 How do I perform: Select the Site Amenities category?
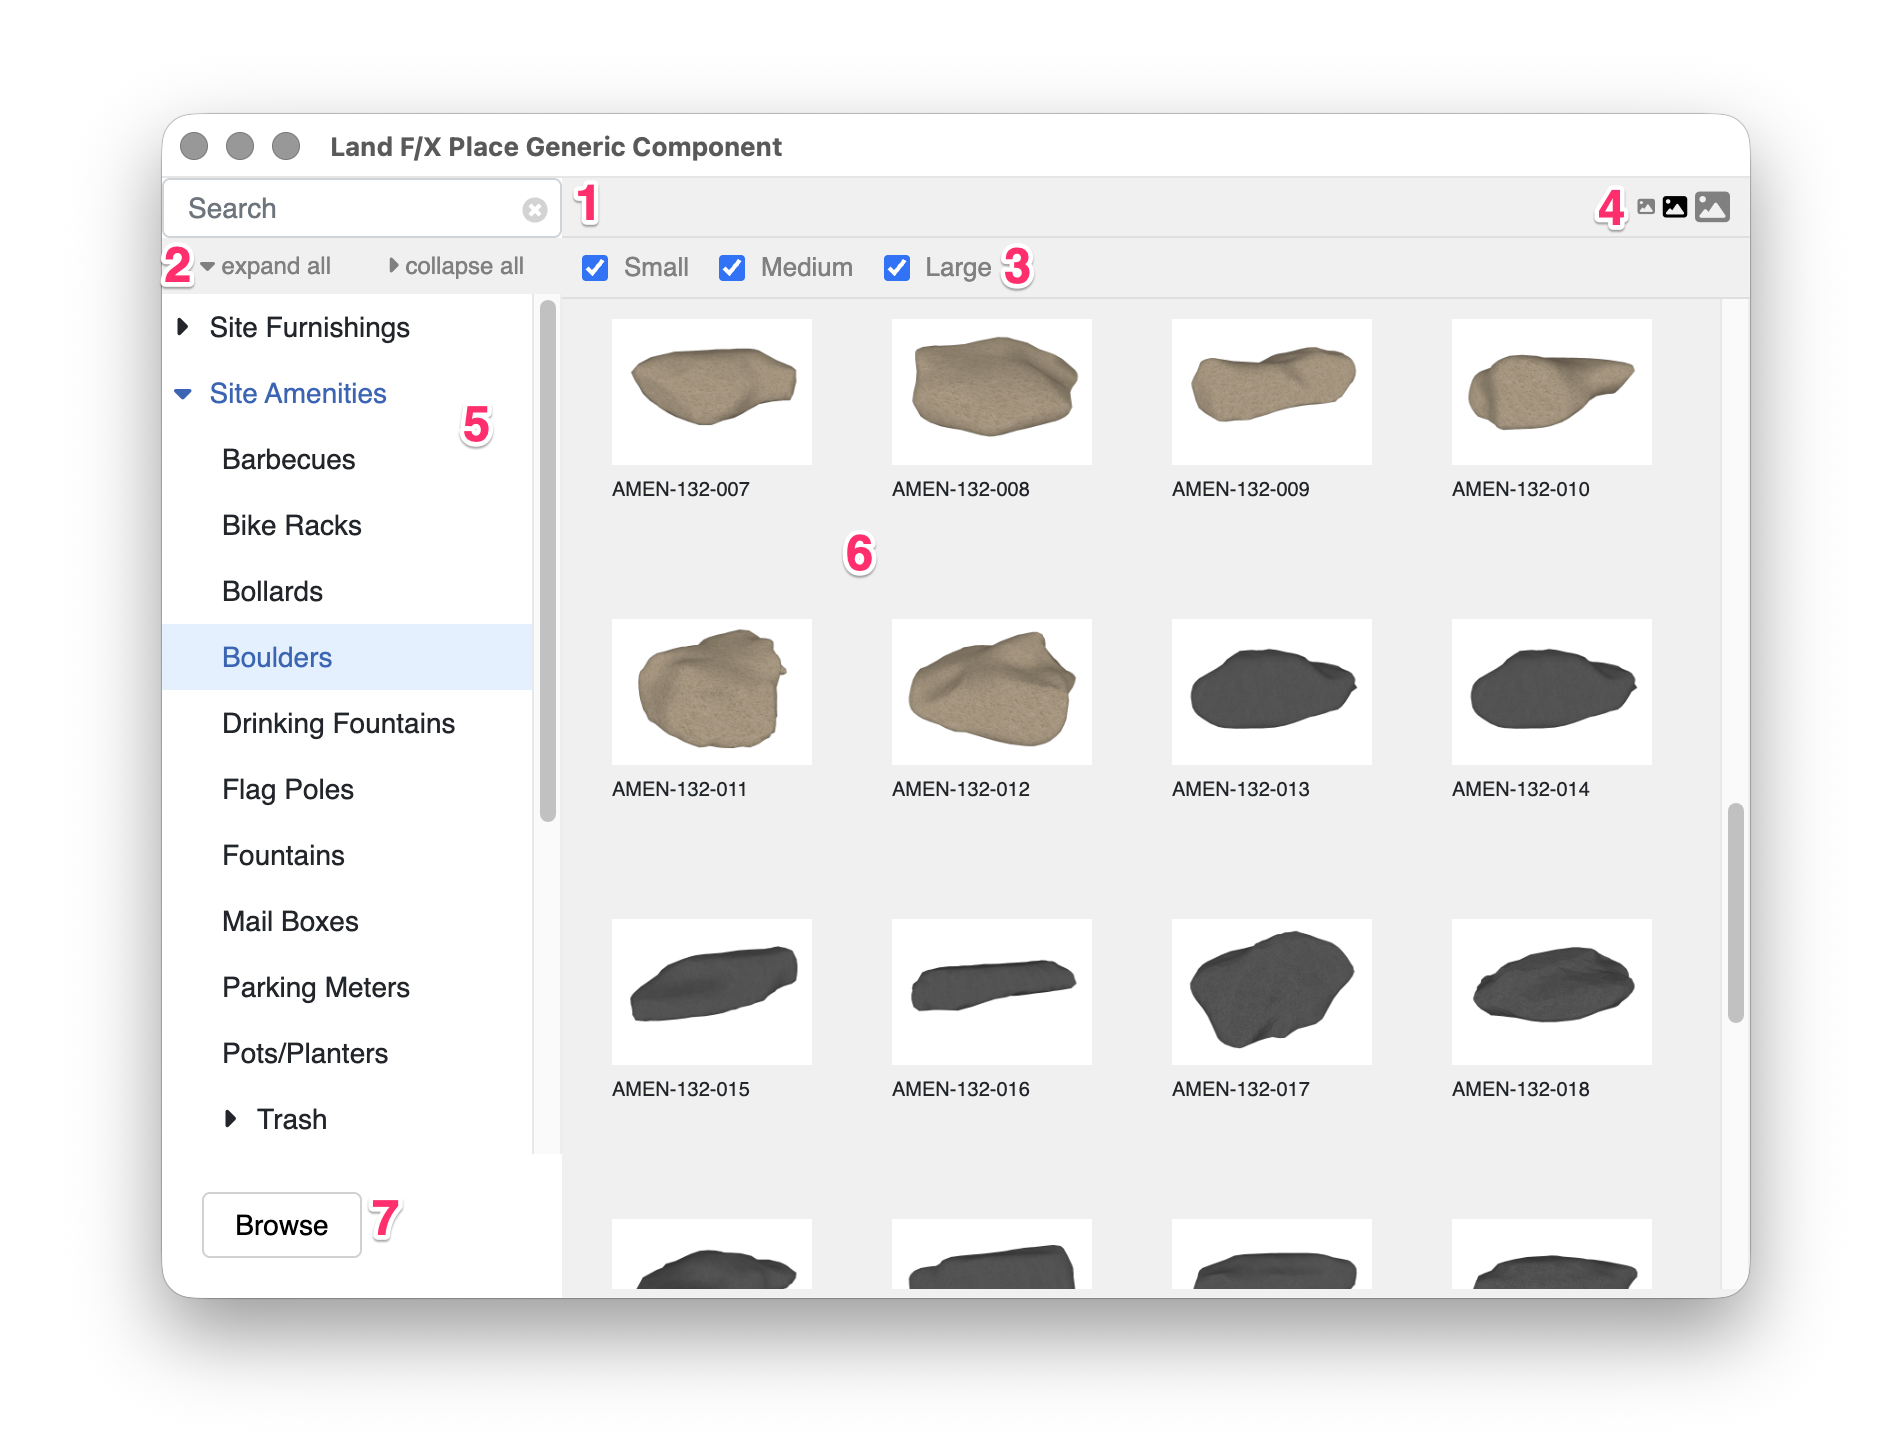point(298,394)
